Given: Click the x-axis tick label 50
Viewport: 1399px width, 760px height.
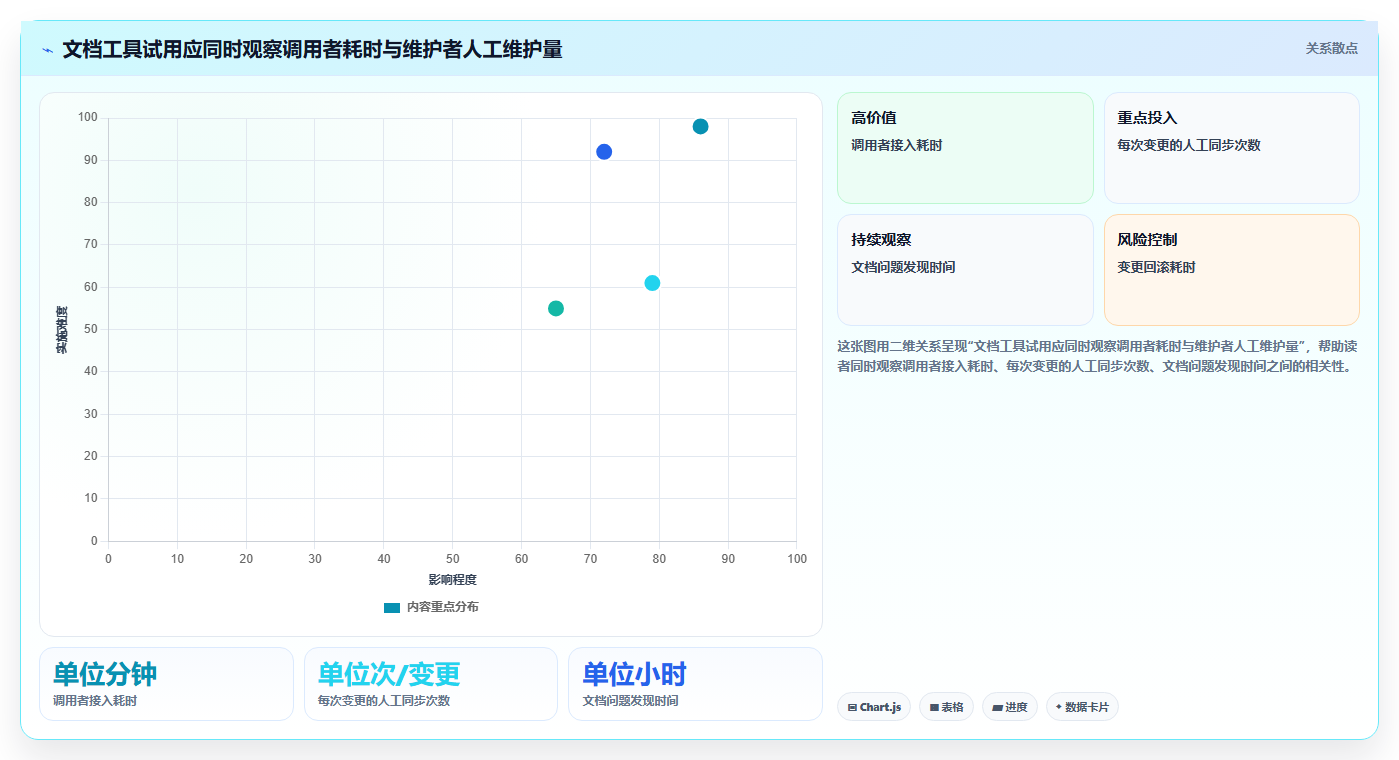Looking at the screenshot, I should click(452, 559).
